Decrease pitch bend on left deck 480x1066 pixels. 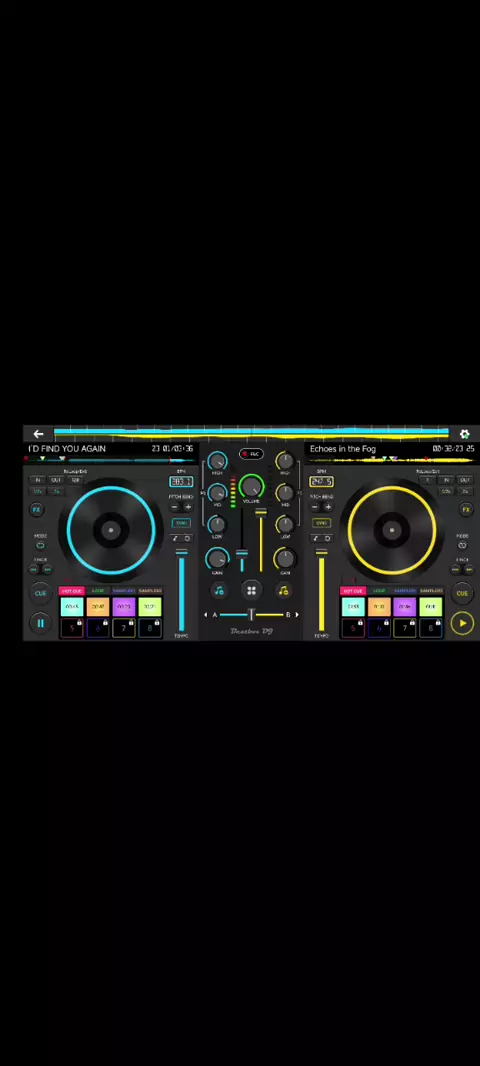[x=174, y=507]
